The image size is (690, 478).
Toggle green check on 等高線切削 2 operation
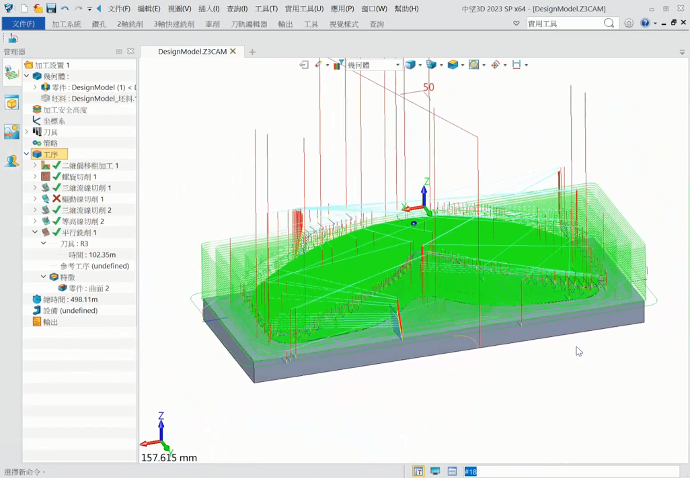(57, 221)
